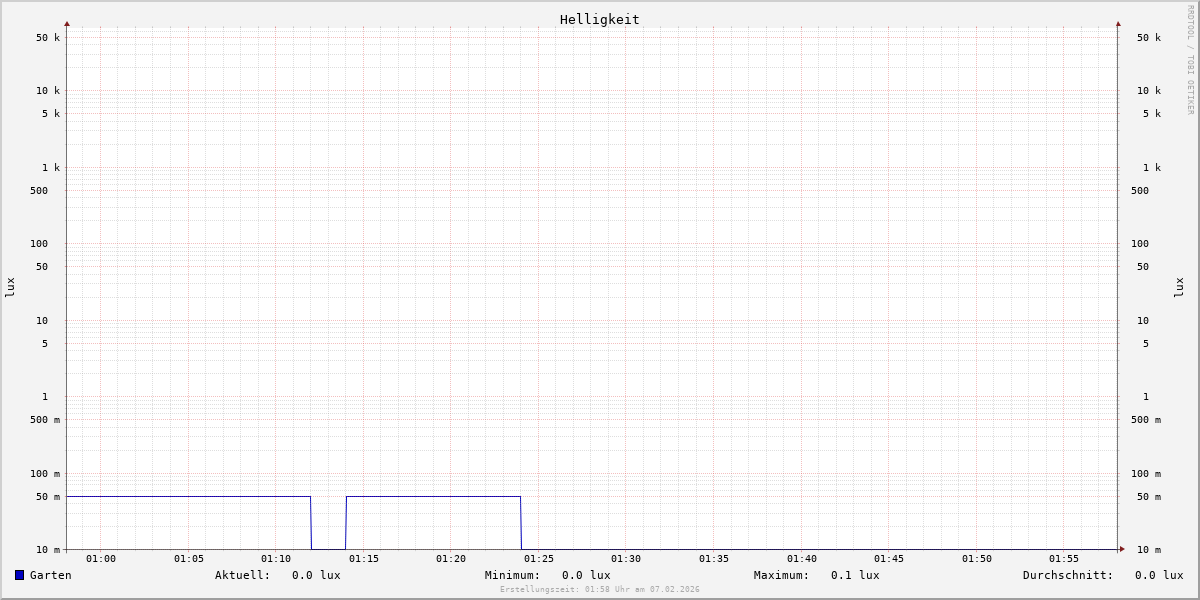Select the Aktuell: 0.0 lux value
The height and width of the screenshot is (600, 1200).
pyautogui.click(x=278, y=575)
